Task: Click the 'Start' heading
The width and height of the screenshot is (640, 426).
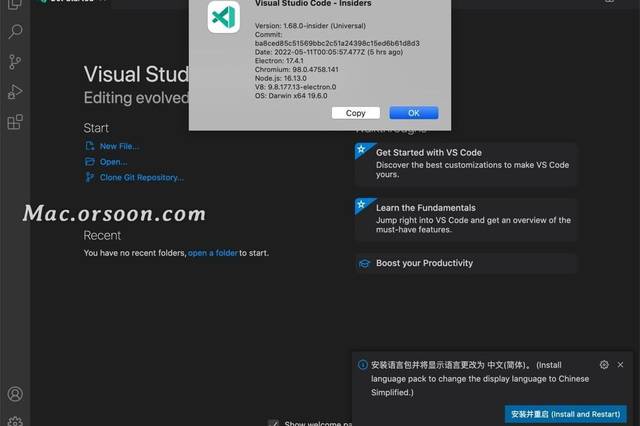Action: 96,128
